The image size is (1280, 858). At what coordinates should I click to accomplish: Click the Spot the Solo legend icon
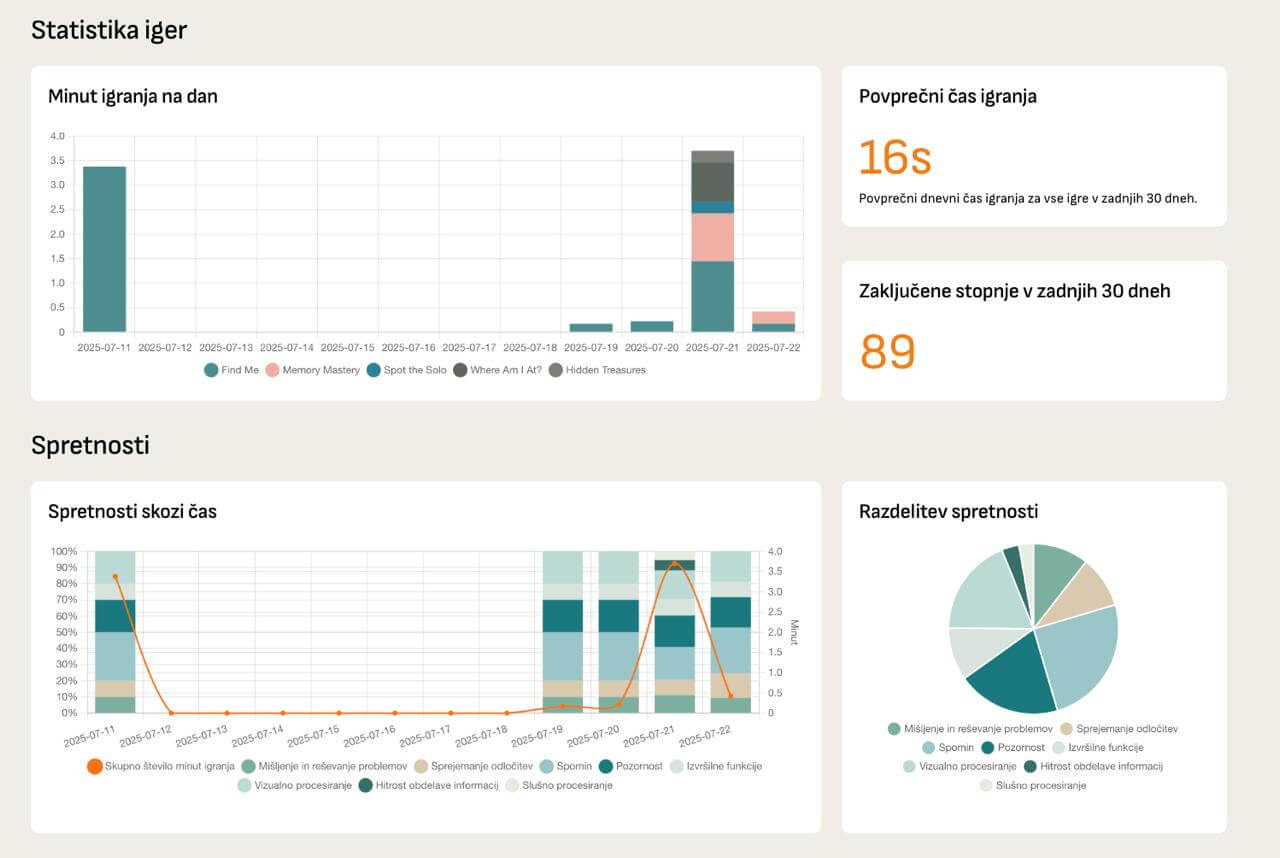point(373,370)
